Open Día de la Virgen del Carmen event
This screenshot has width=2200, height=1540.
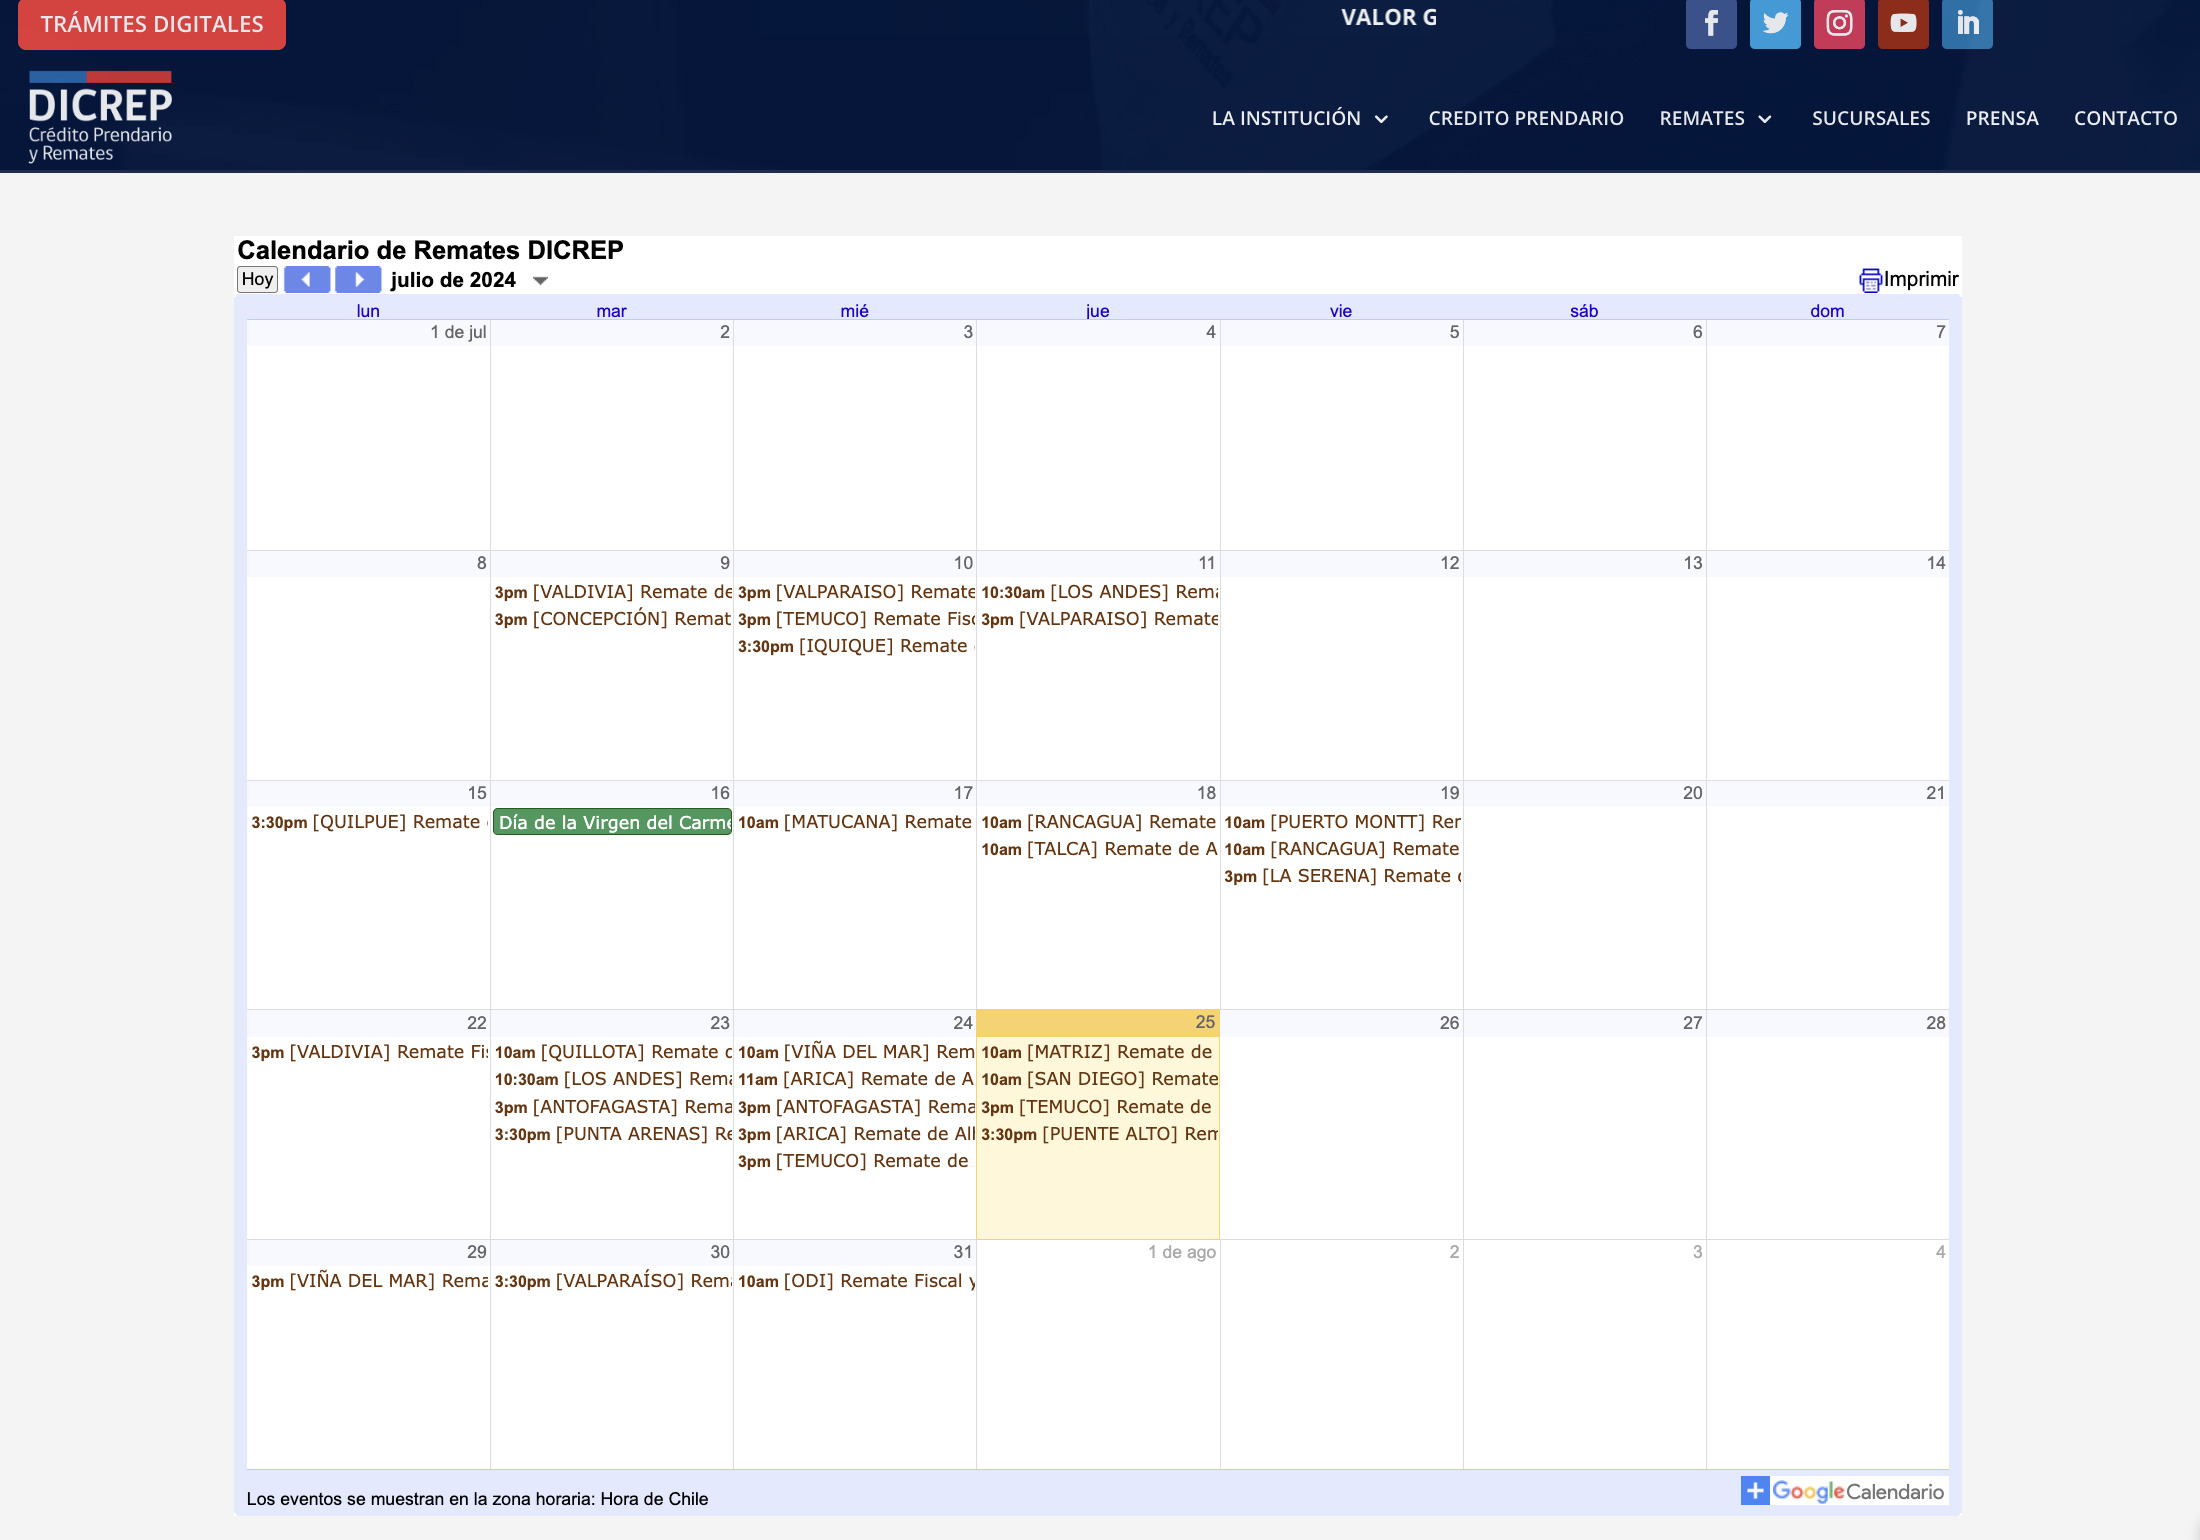pos(613,822)
